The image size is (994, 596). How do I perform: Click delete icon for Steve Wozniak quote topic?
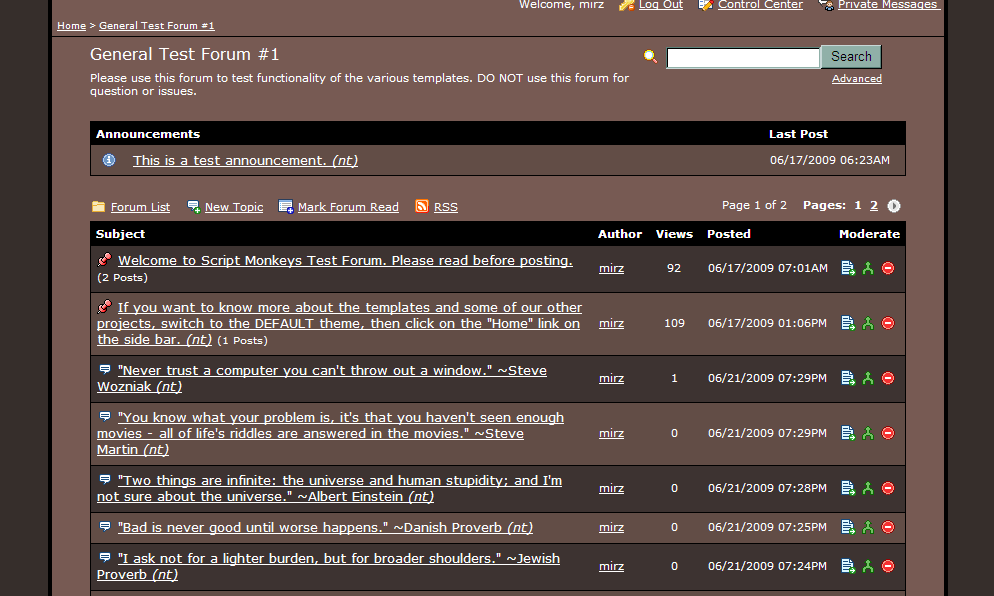[888, 379]
